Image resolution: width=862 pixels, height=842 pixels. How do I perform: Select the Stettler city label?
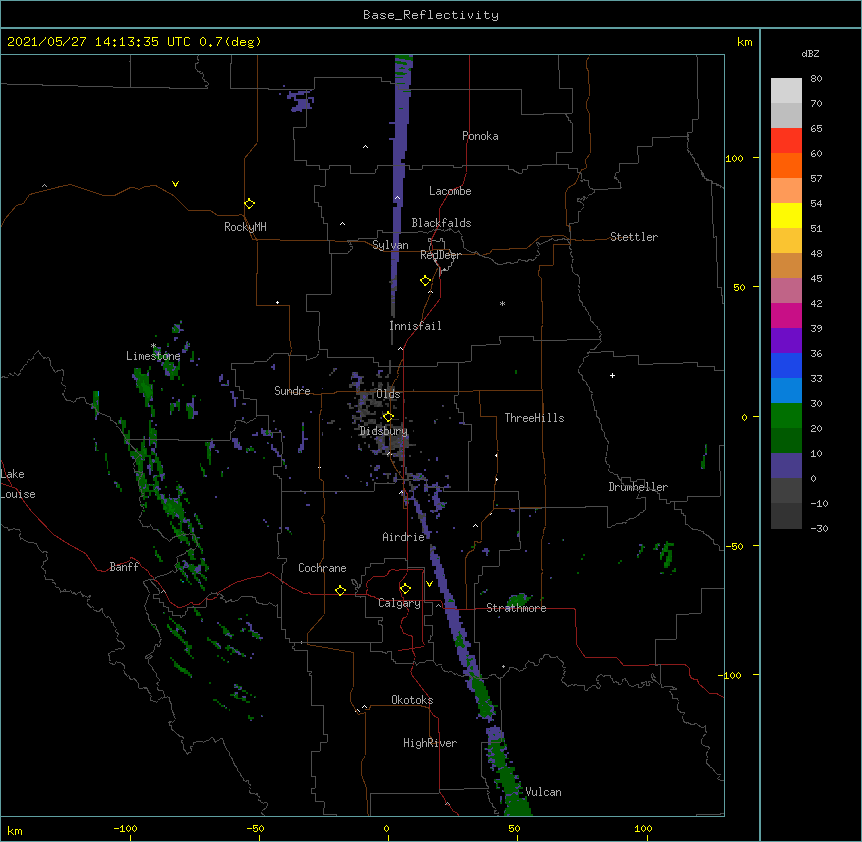[x=634, y=237]
